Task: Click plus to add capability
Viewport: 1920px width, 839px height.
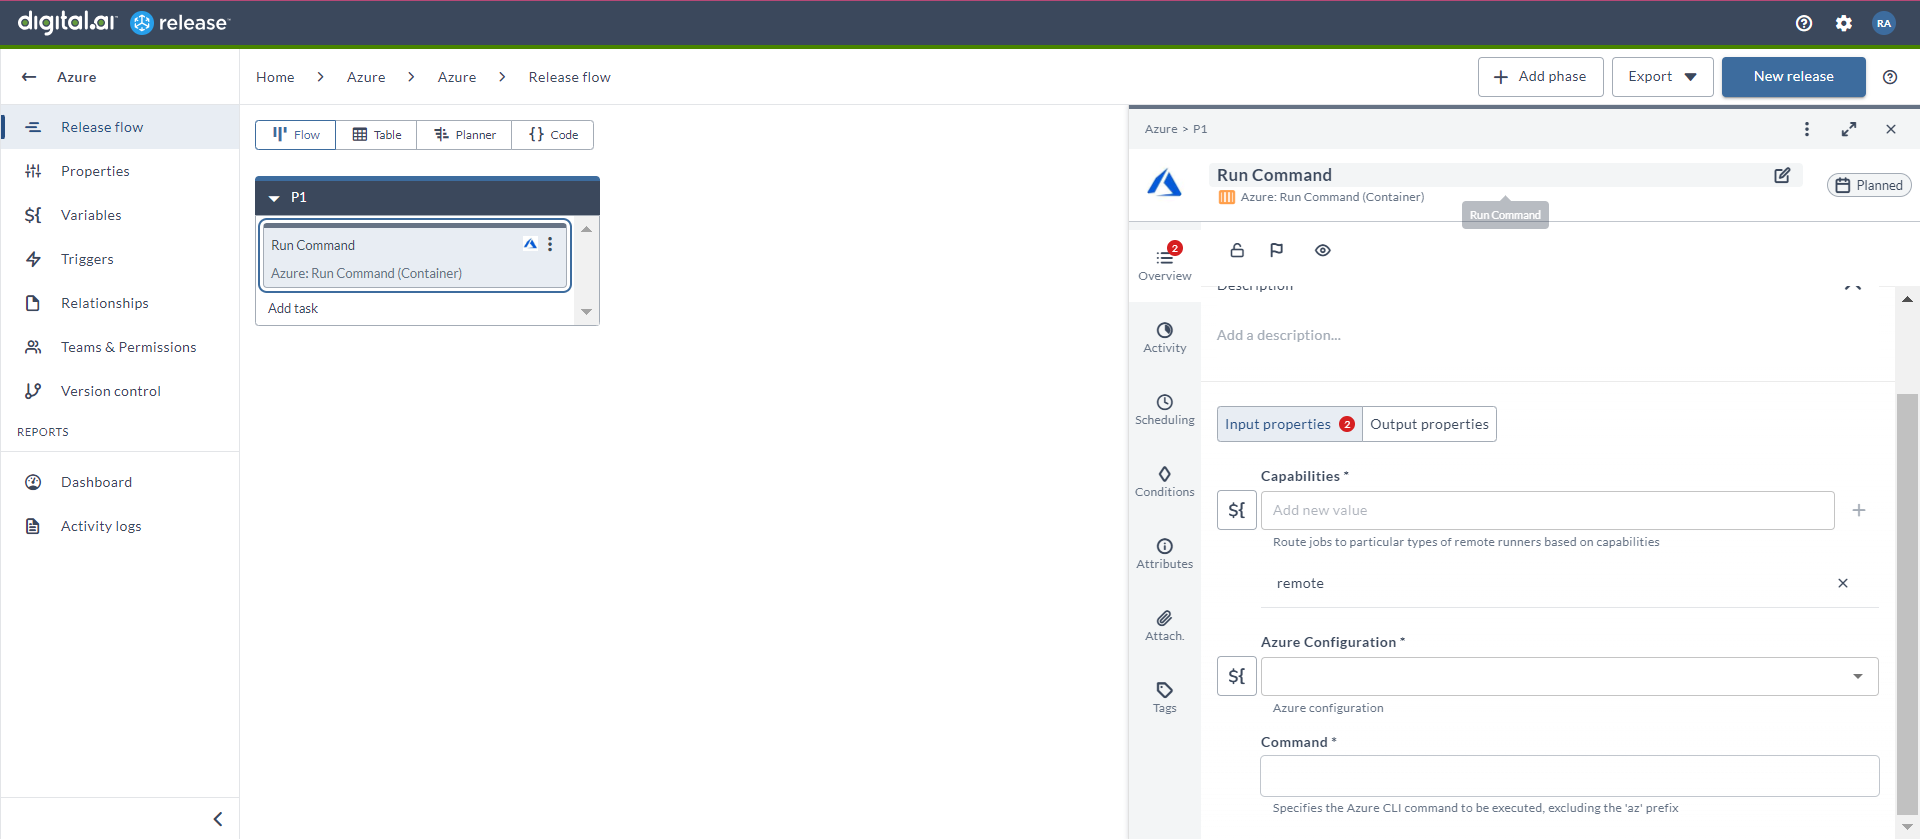Action: [x=1859, y=510]
